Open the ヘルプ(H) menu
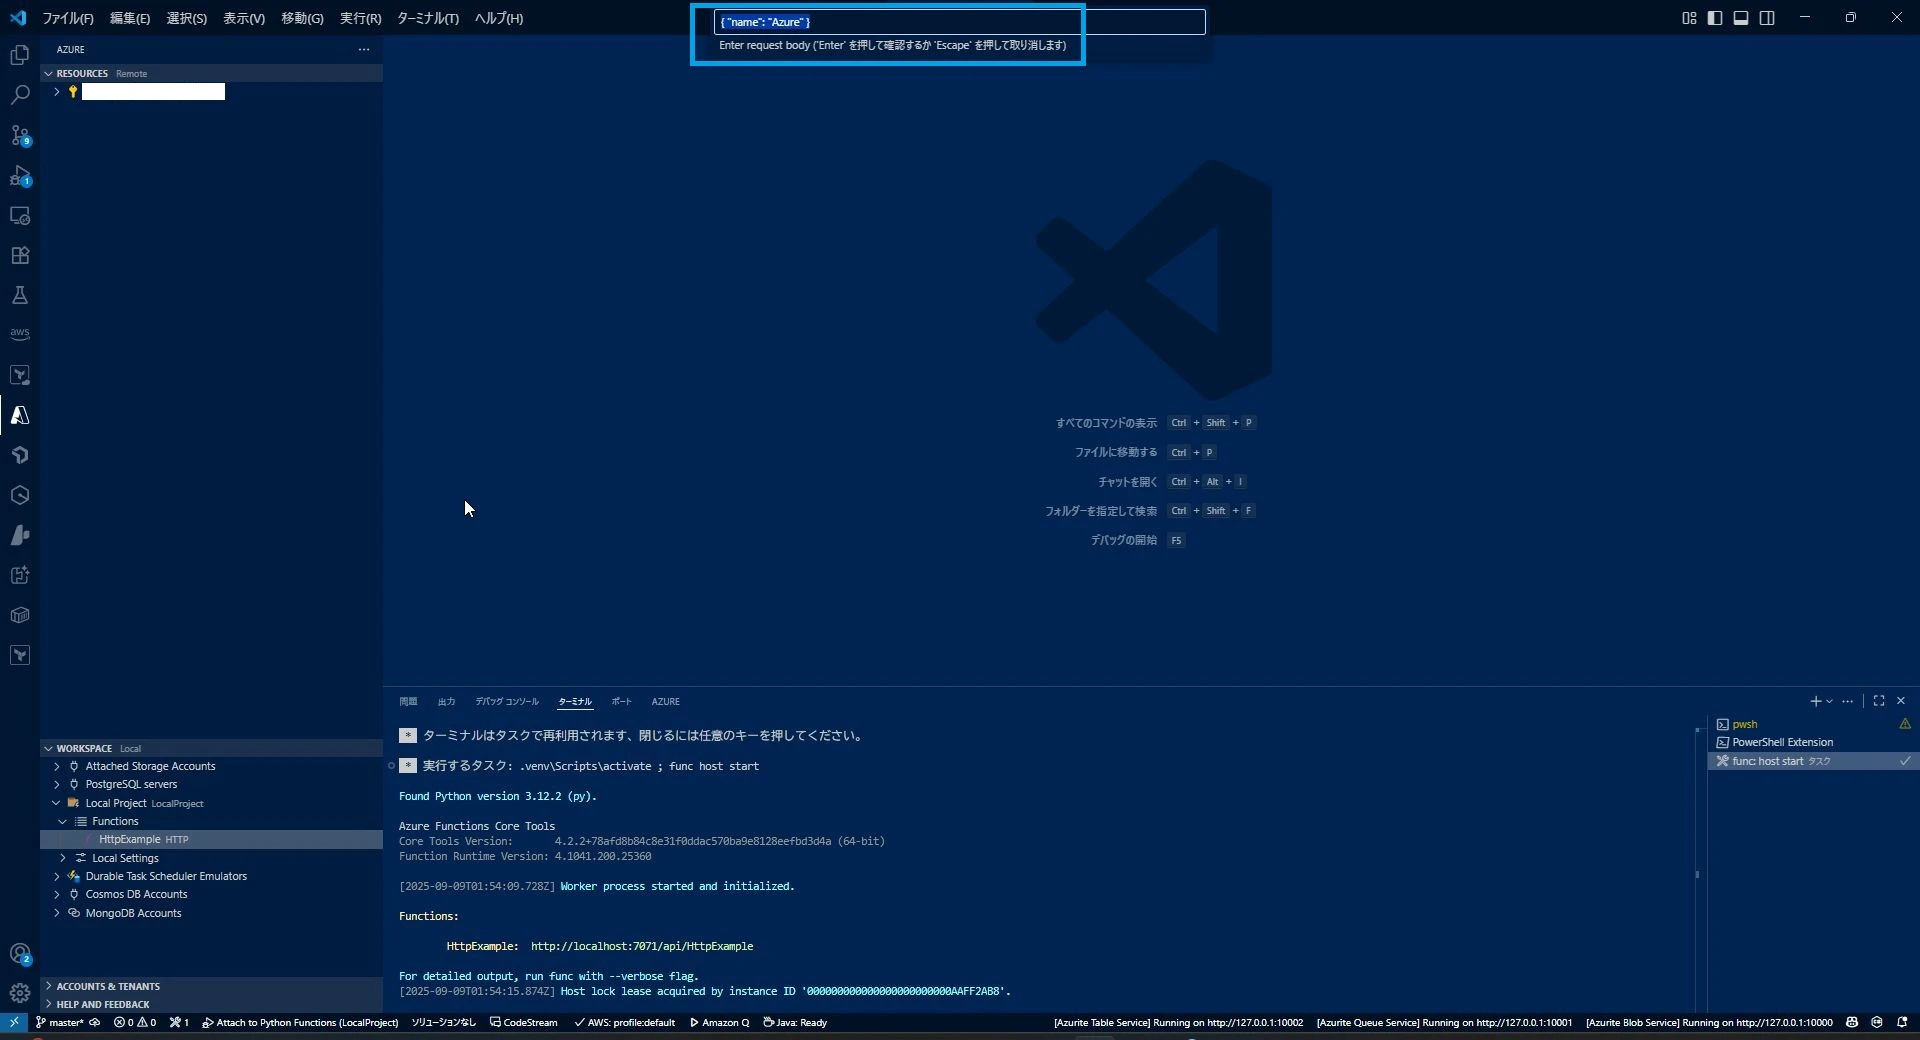 pyautogui.click(x=498, y=18)
